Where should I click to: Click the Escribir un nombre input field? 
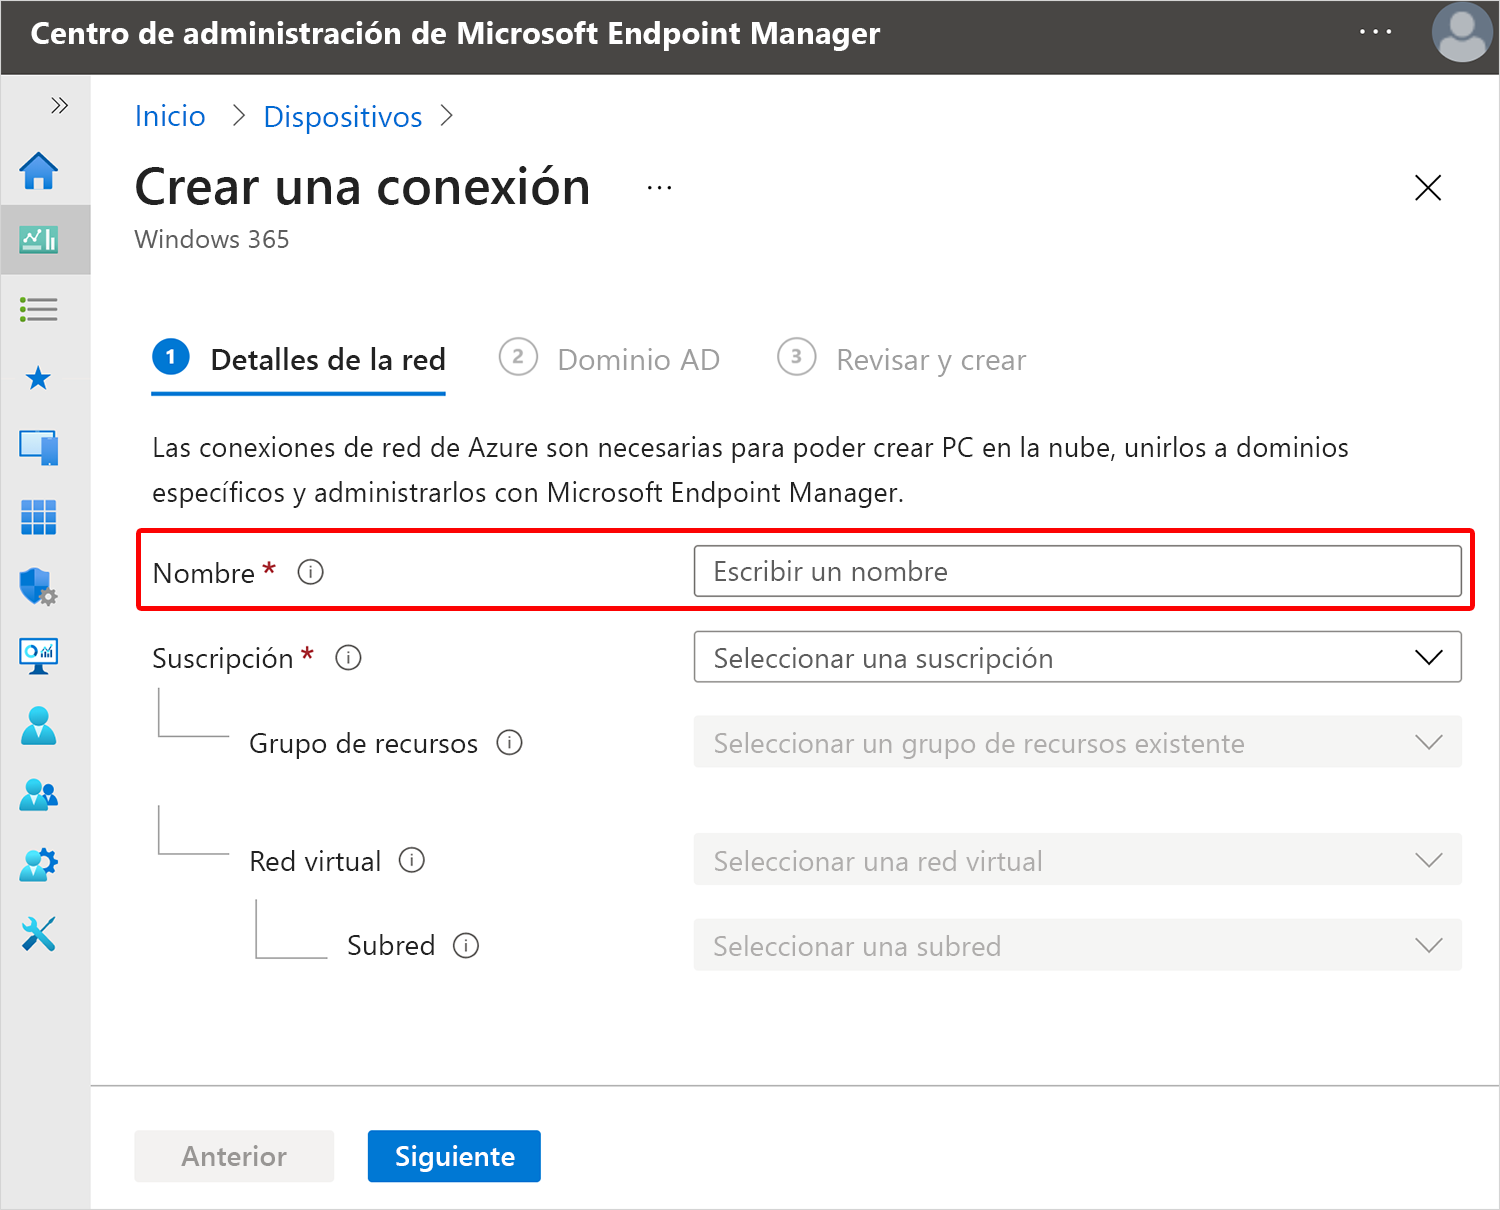[1078, 571]
